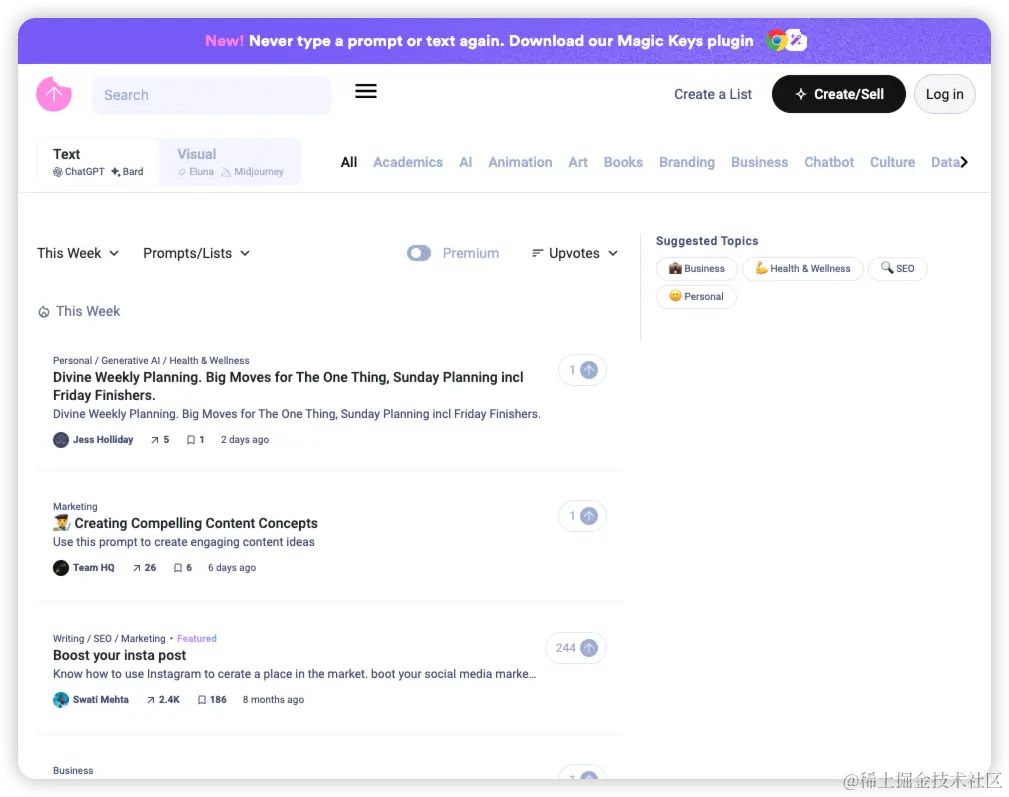
Task: Select the SEO suggested topic chip
Action: [x=898, y=268]
